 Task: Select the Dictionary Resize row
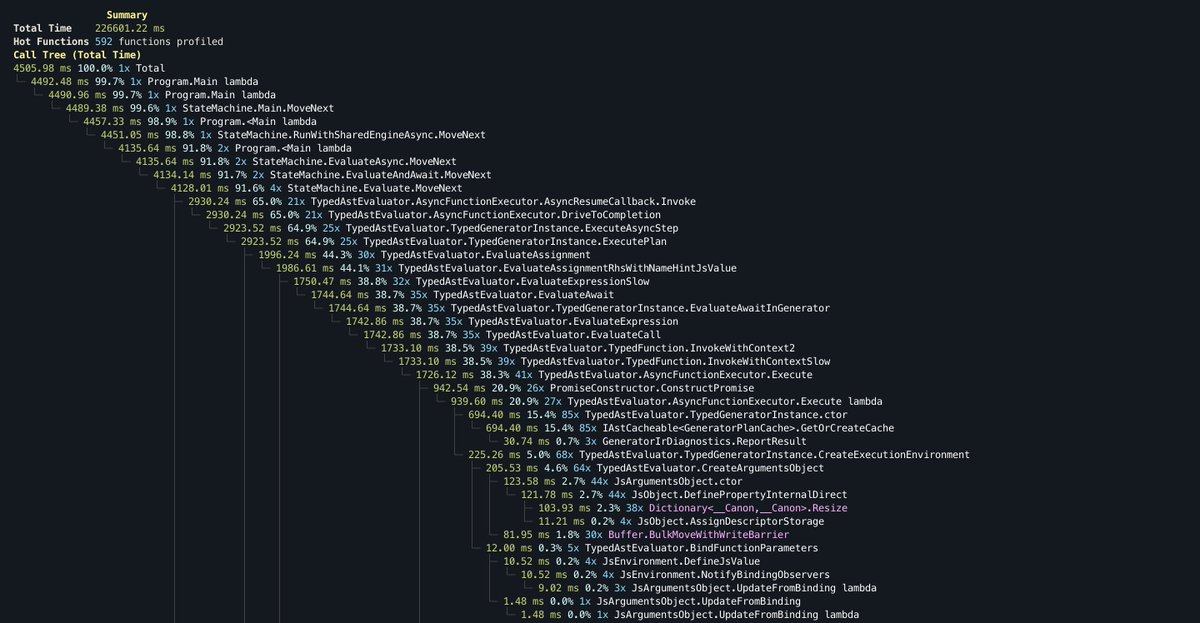[x=693, y=506]
